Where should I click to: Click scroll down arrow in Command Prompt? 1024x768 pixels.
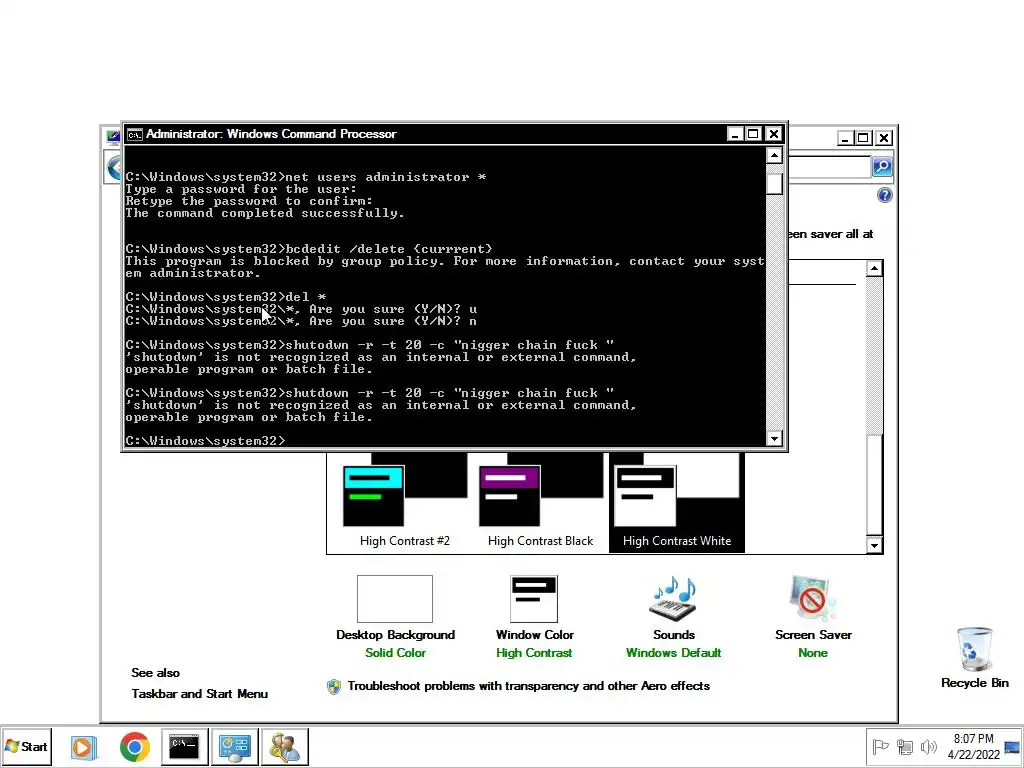(774, 438)
